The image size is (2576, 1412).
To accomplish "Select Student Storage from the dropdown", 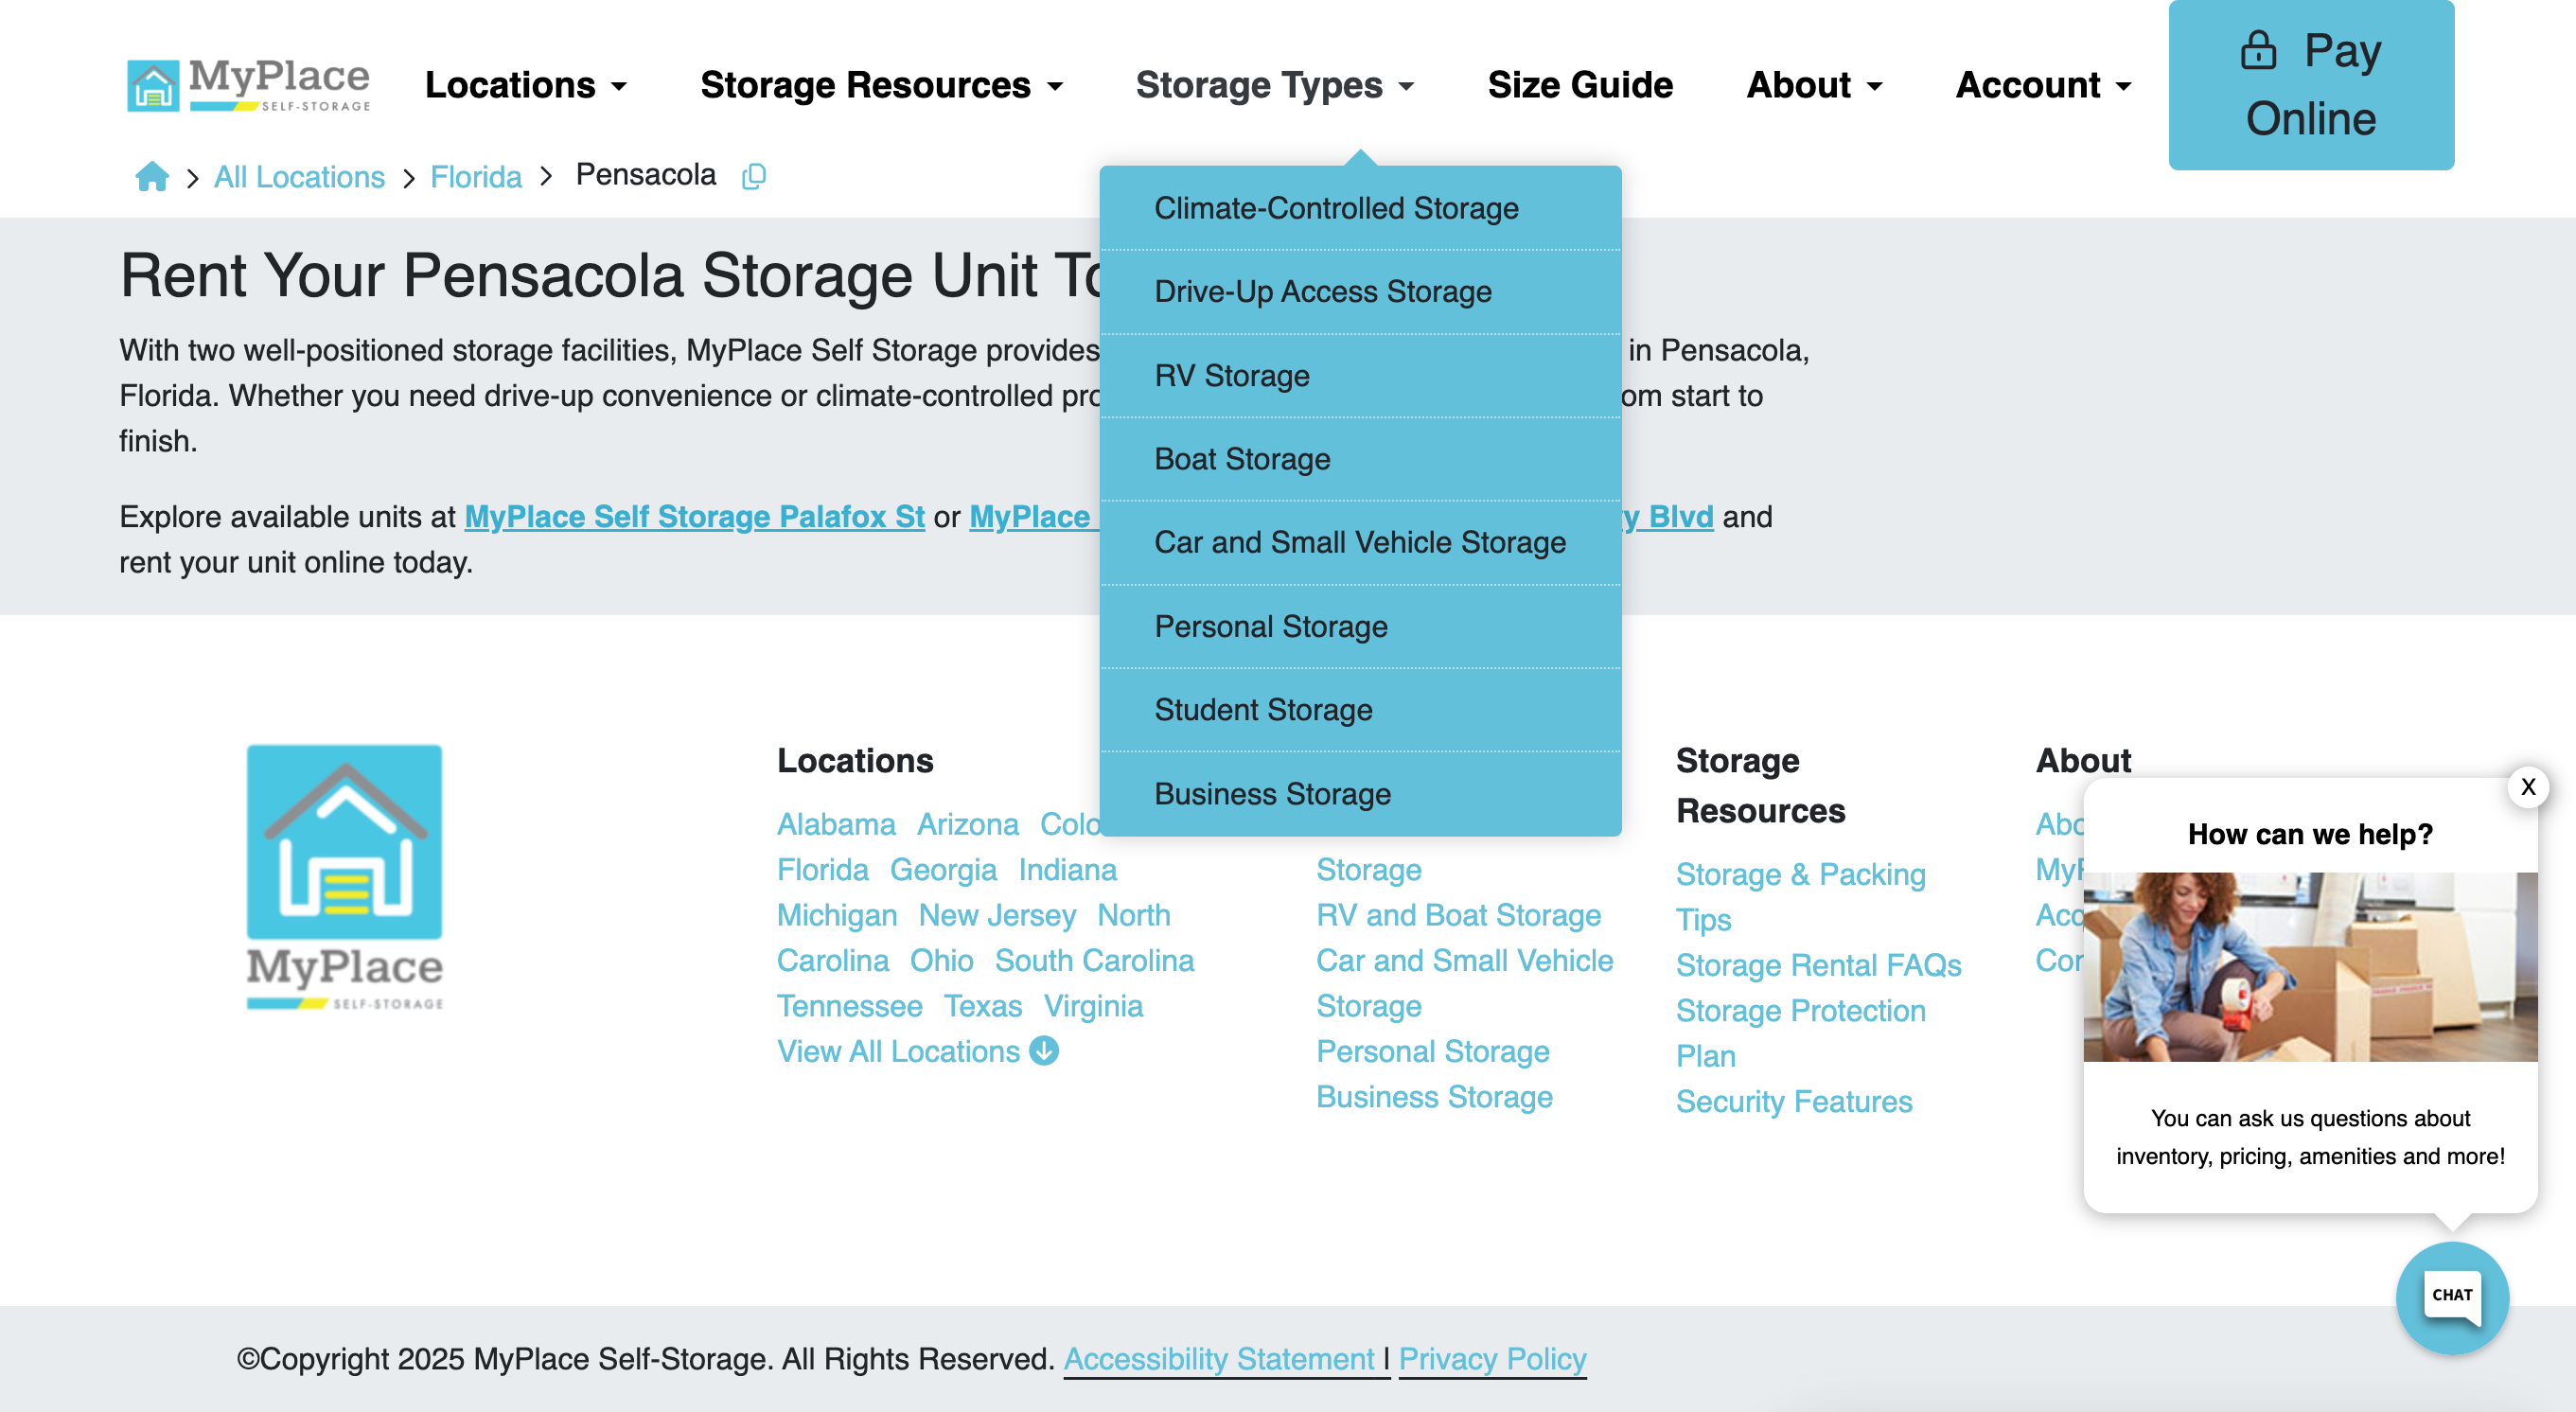I will (x=1263, y=710).
